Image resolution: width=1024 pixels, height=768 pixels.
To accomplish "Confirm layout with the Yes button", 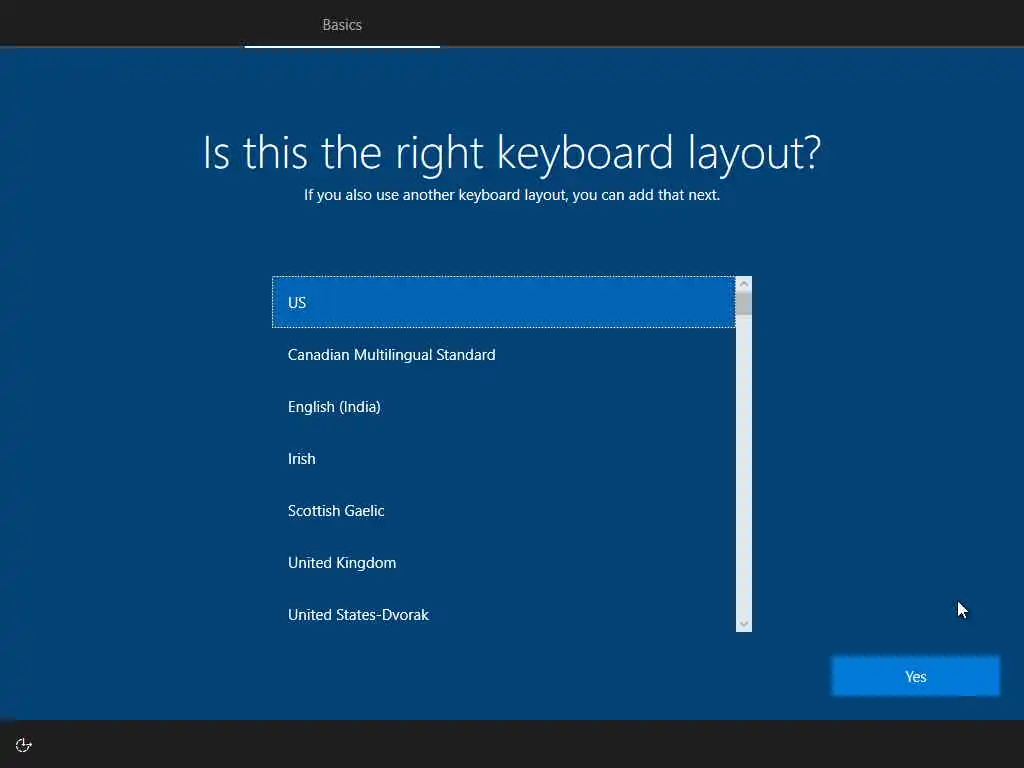I will [x=915, y=677].
